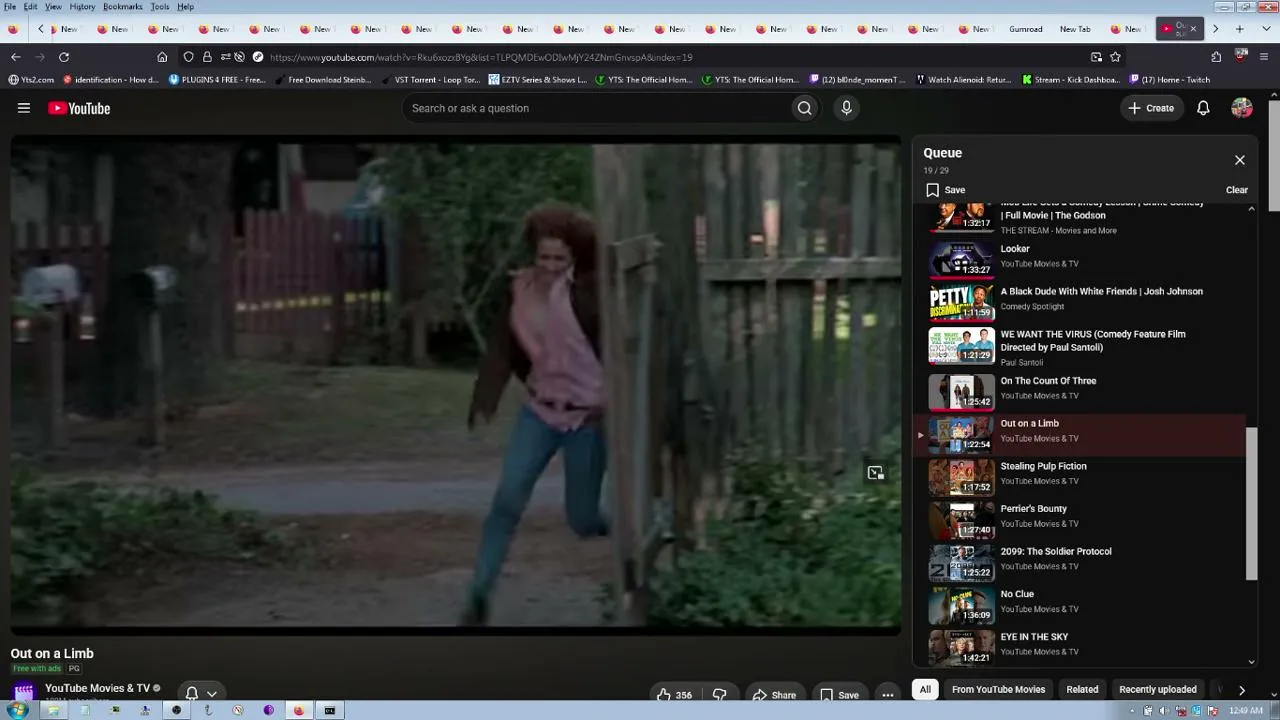
Task: Open the Firefox View menu
Action: (53, 7)
